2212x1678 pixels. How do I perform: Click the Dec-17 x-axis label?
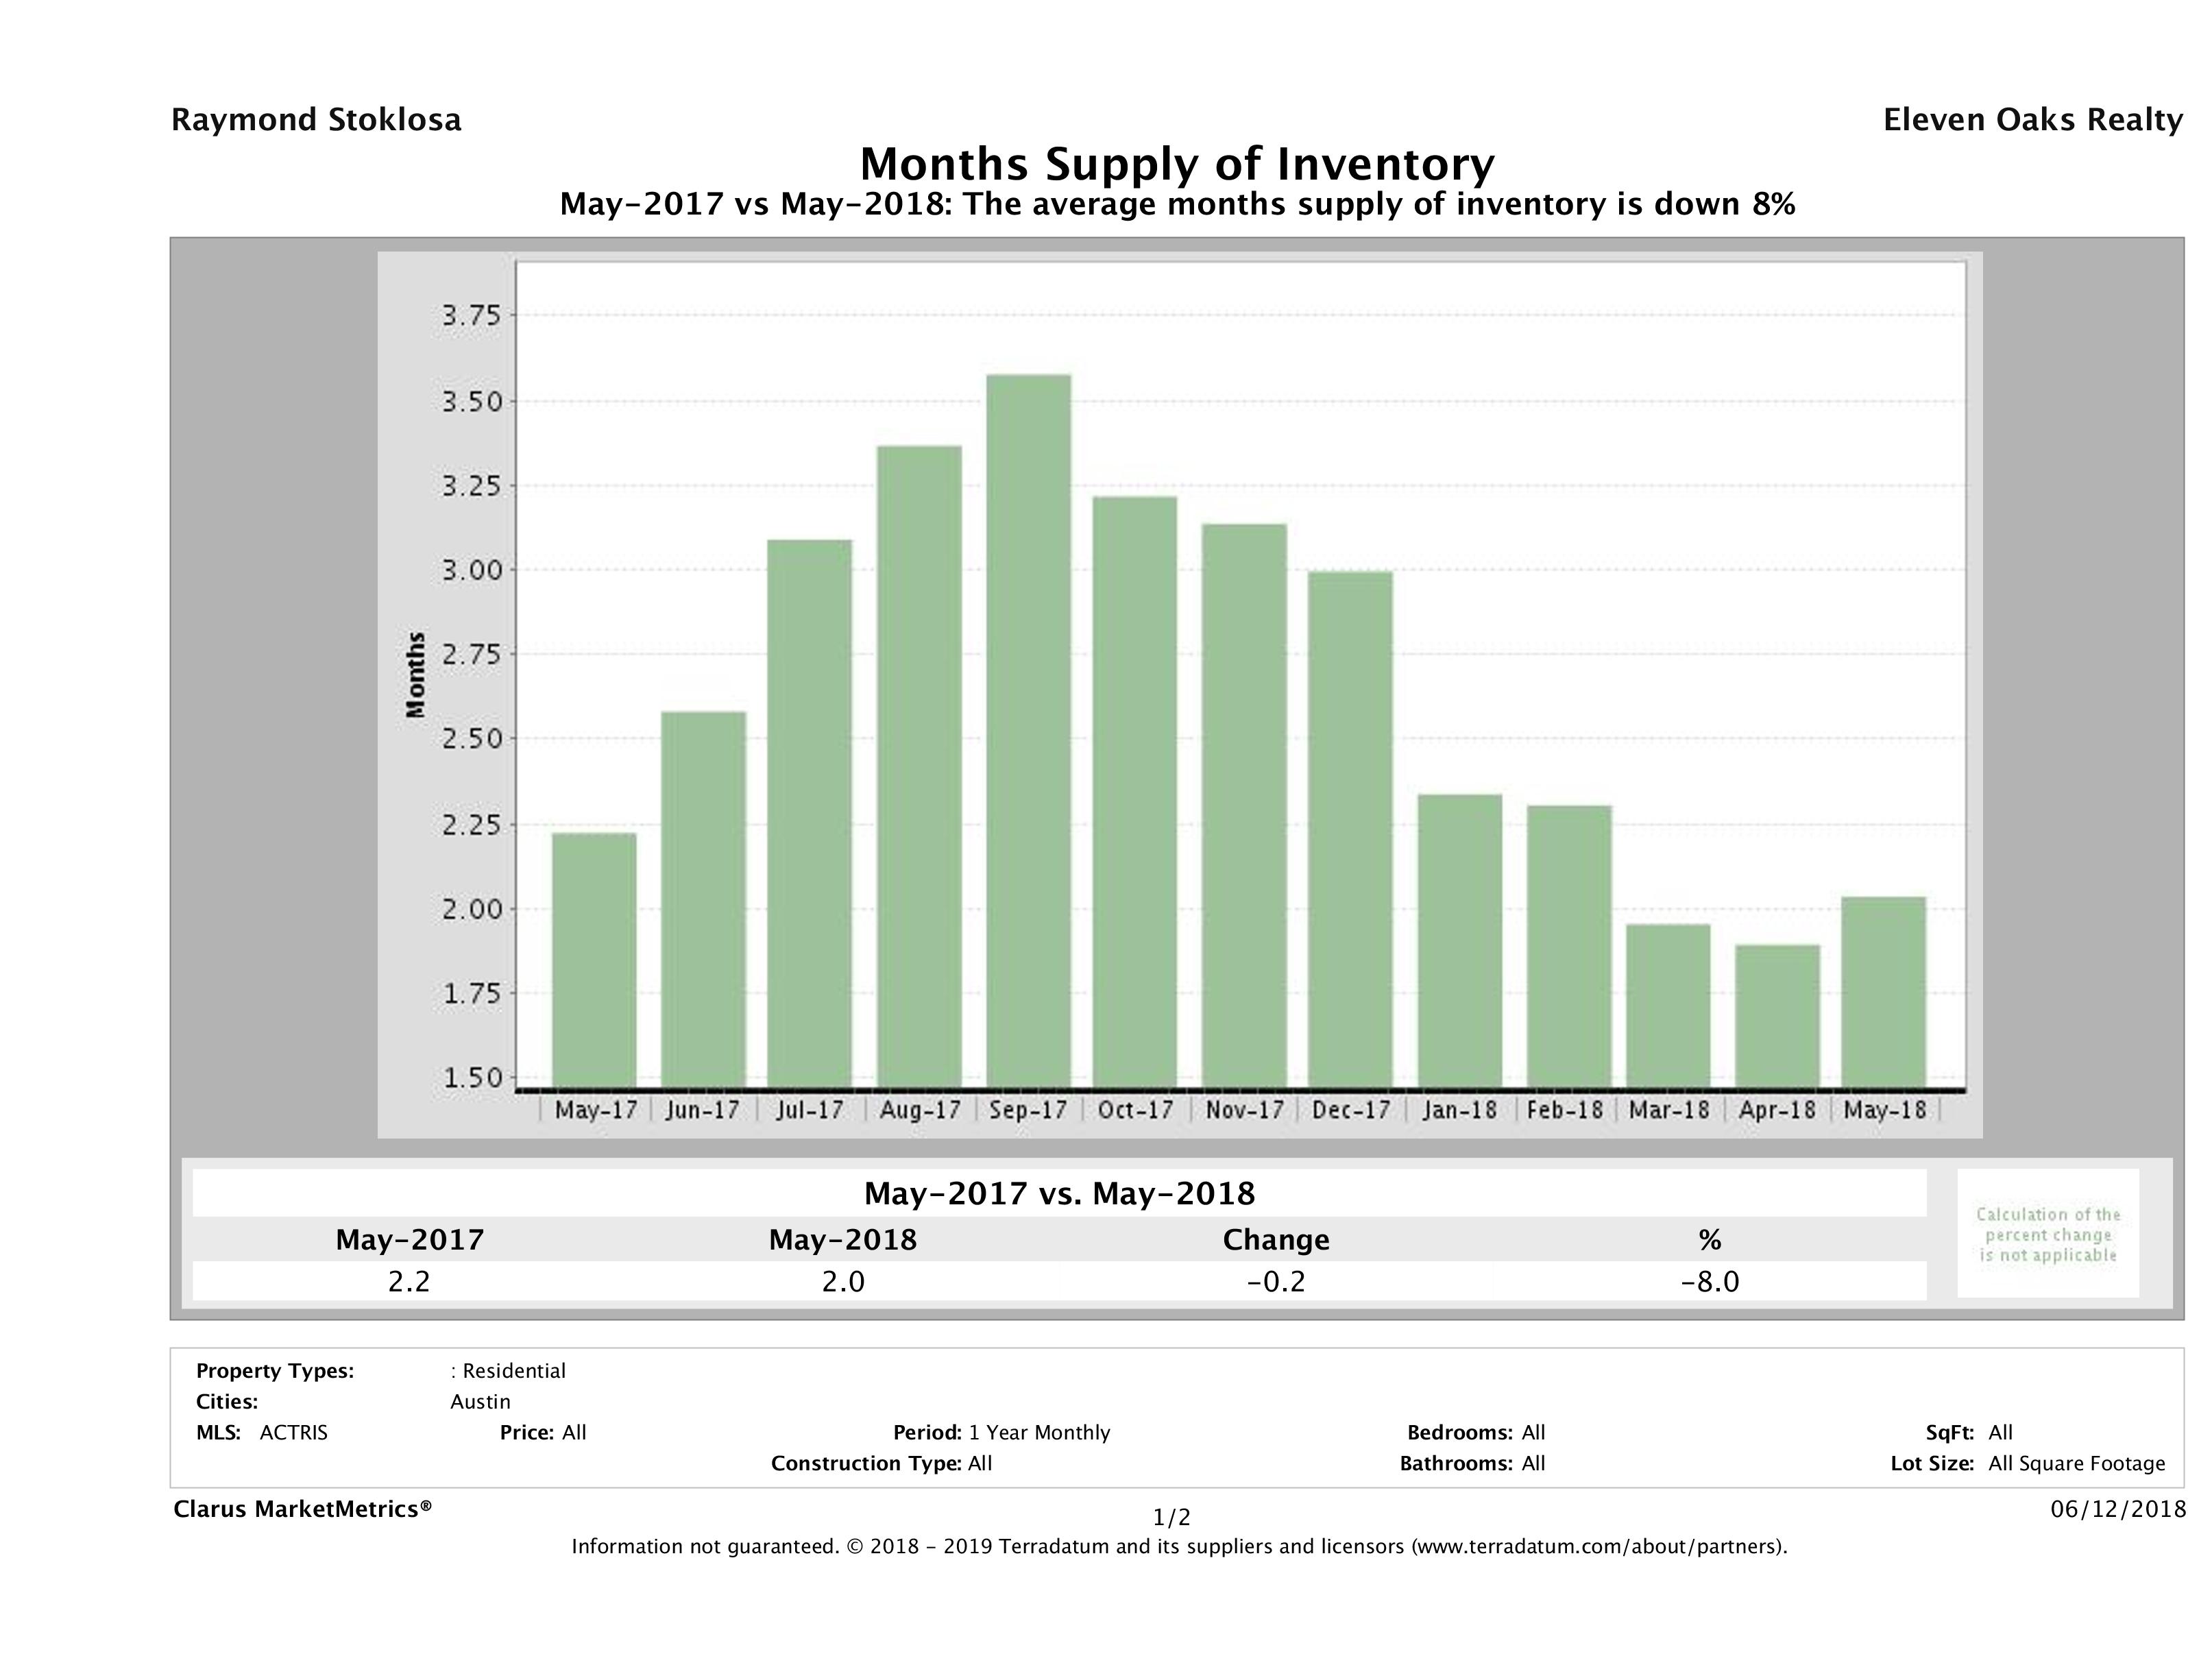click(x=1351, y=1110)
